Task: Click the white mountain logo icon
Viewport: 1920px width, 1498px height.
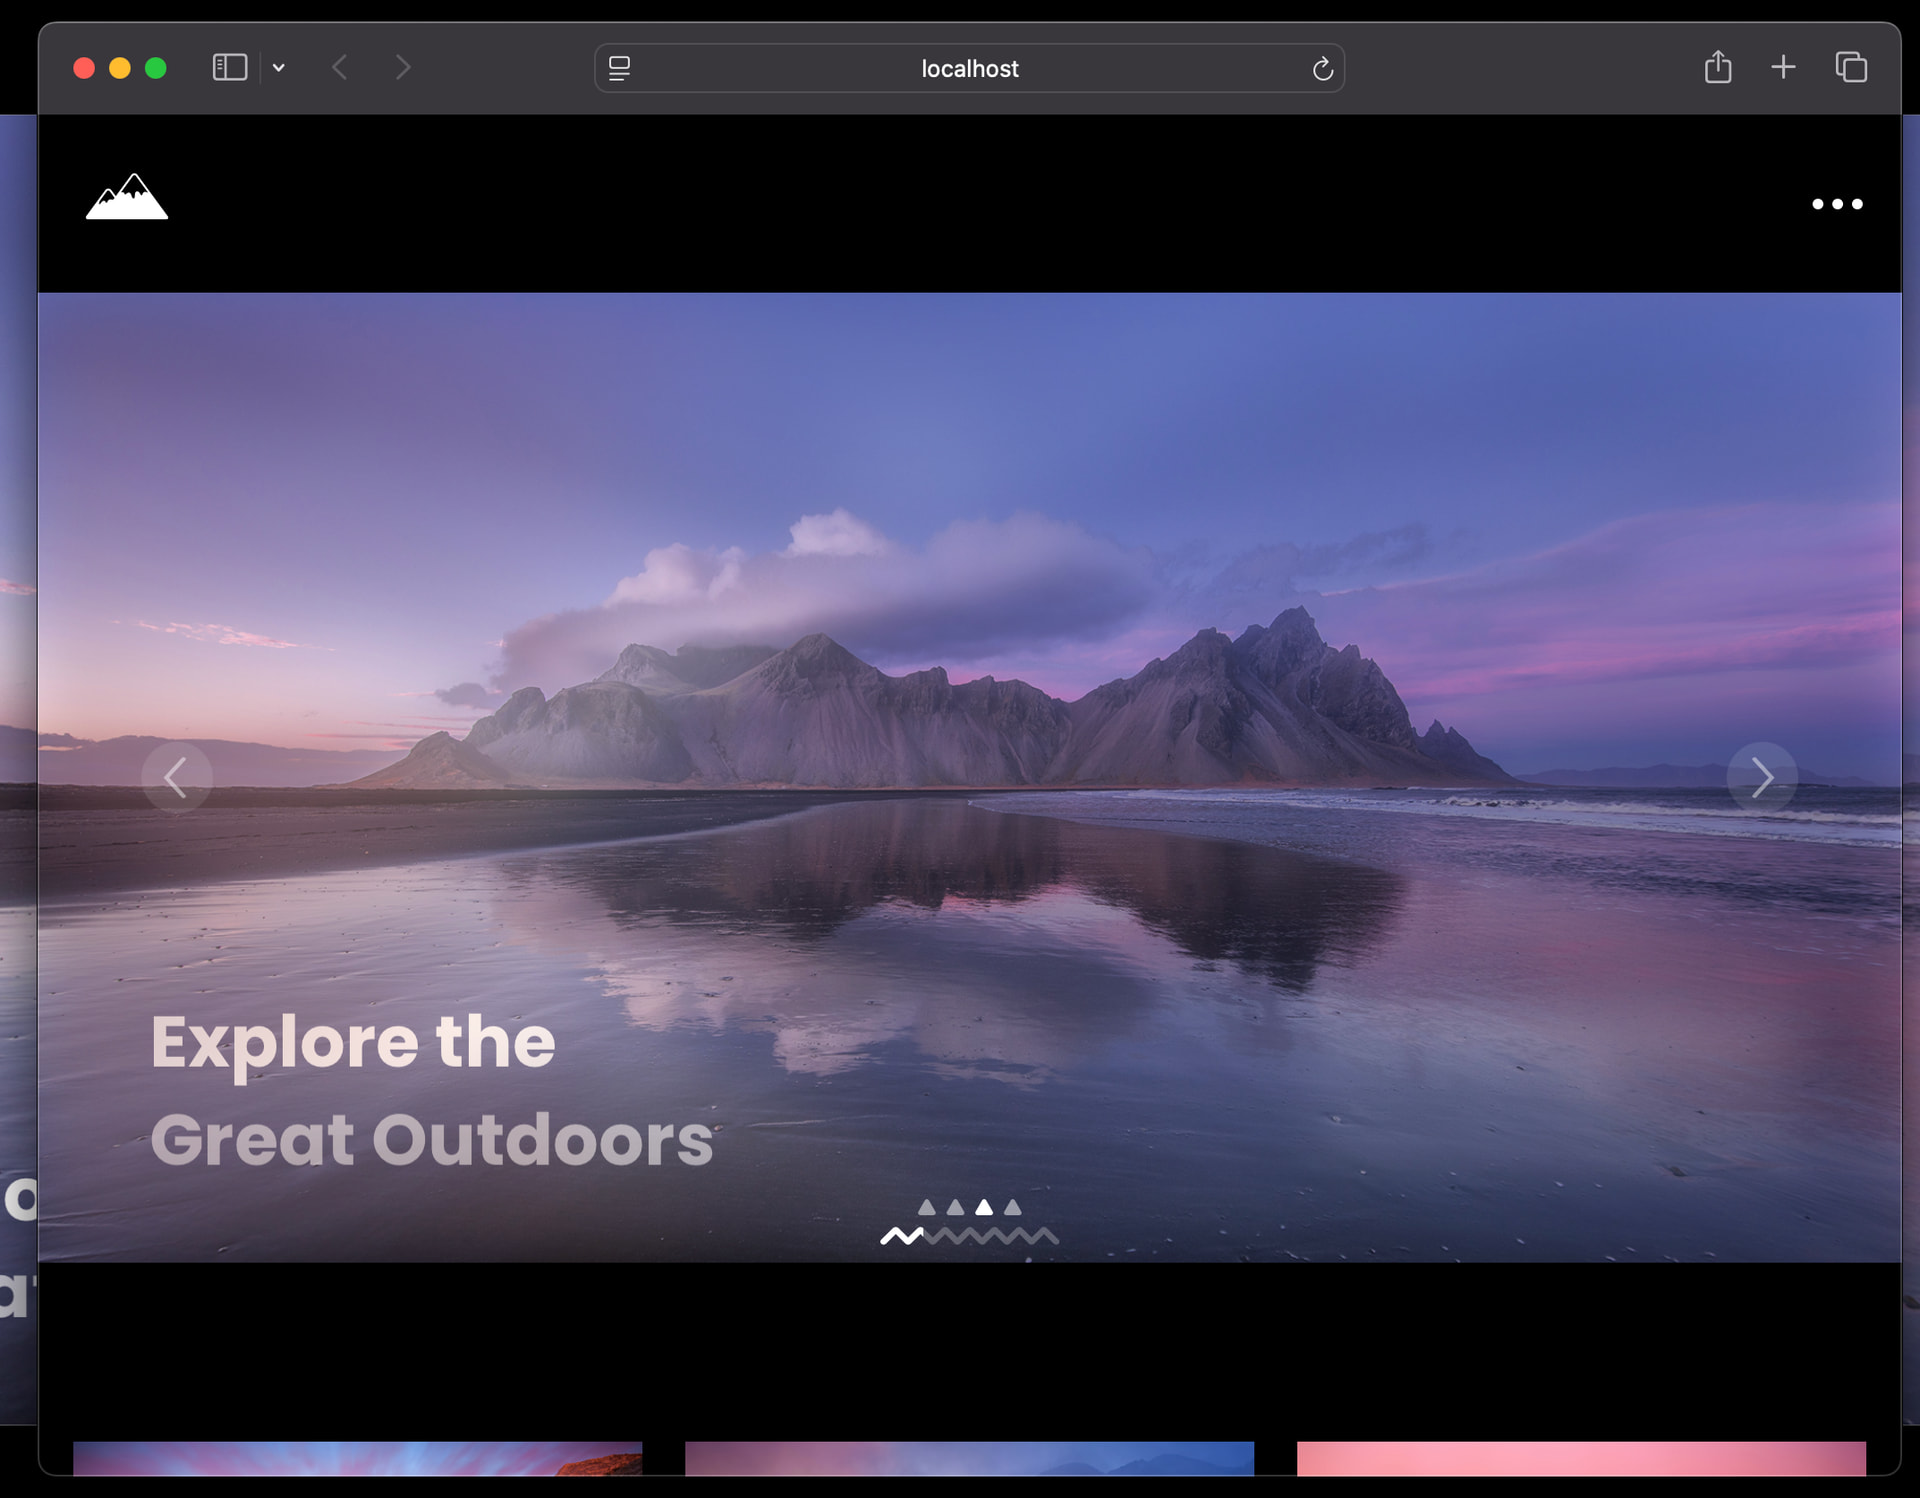Action: 127,197
